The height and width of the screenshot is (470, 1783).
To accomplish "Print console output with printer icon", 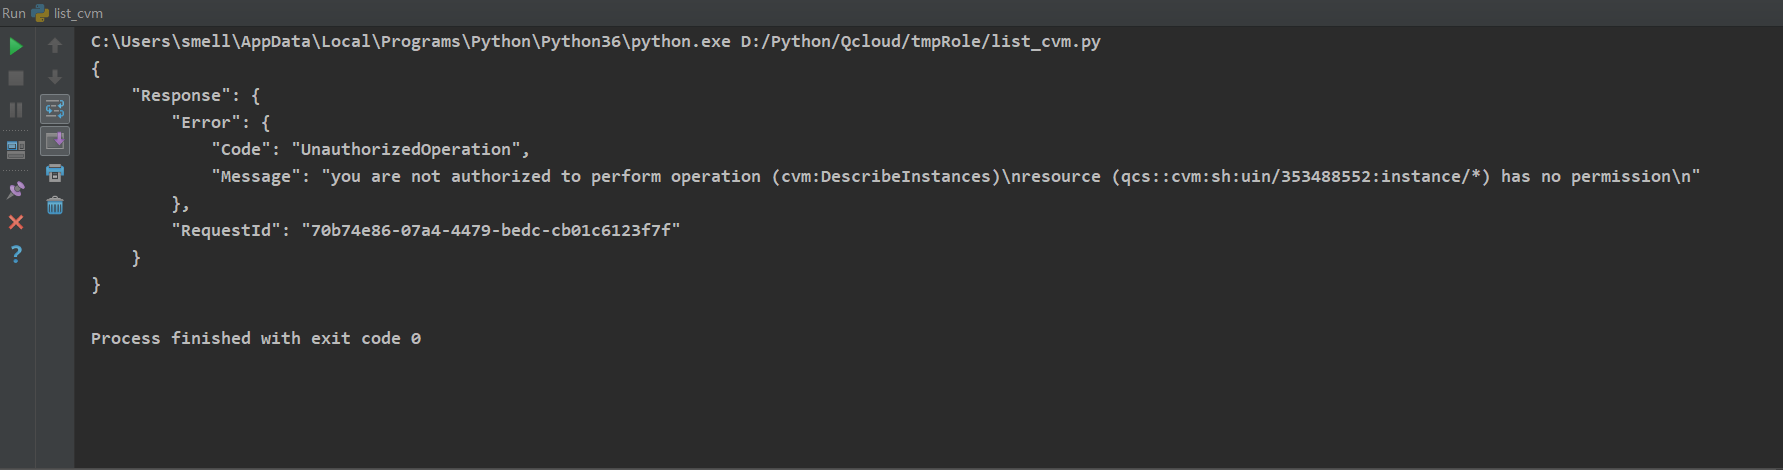I will point(55,173).
